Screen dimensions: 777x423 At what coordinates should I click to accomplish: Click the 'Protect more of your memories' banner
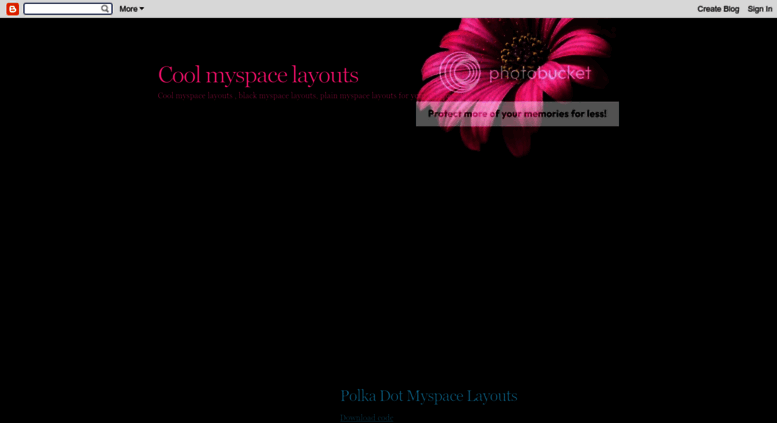tap(517, 114)
